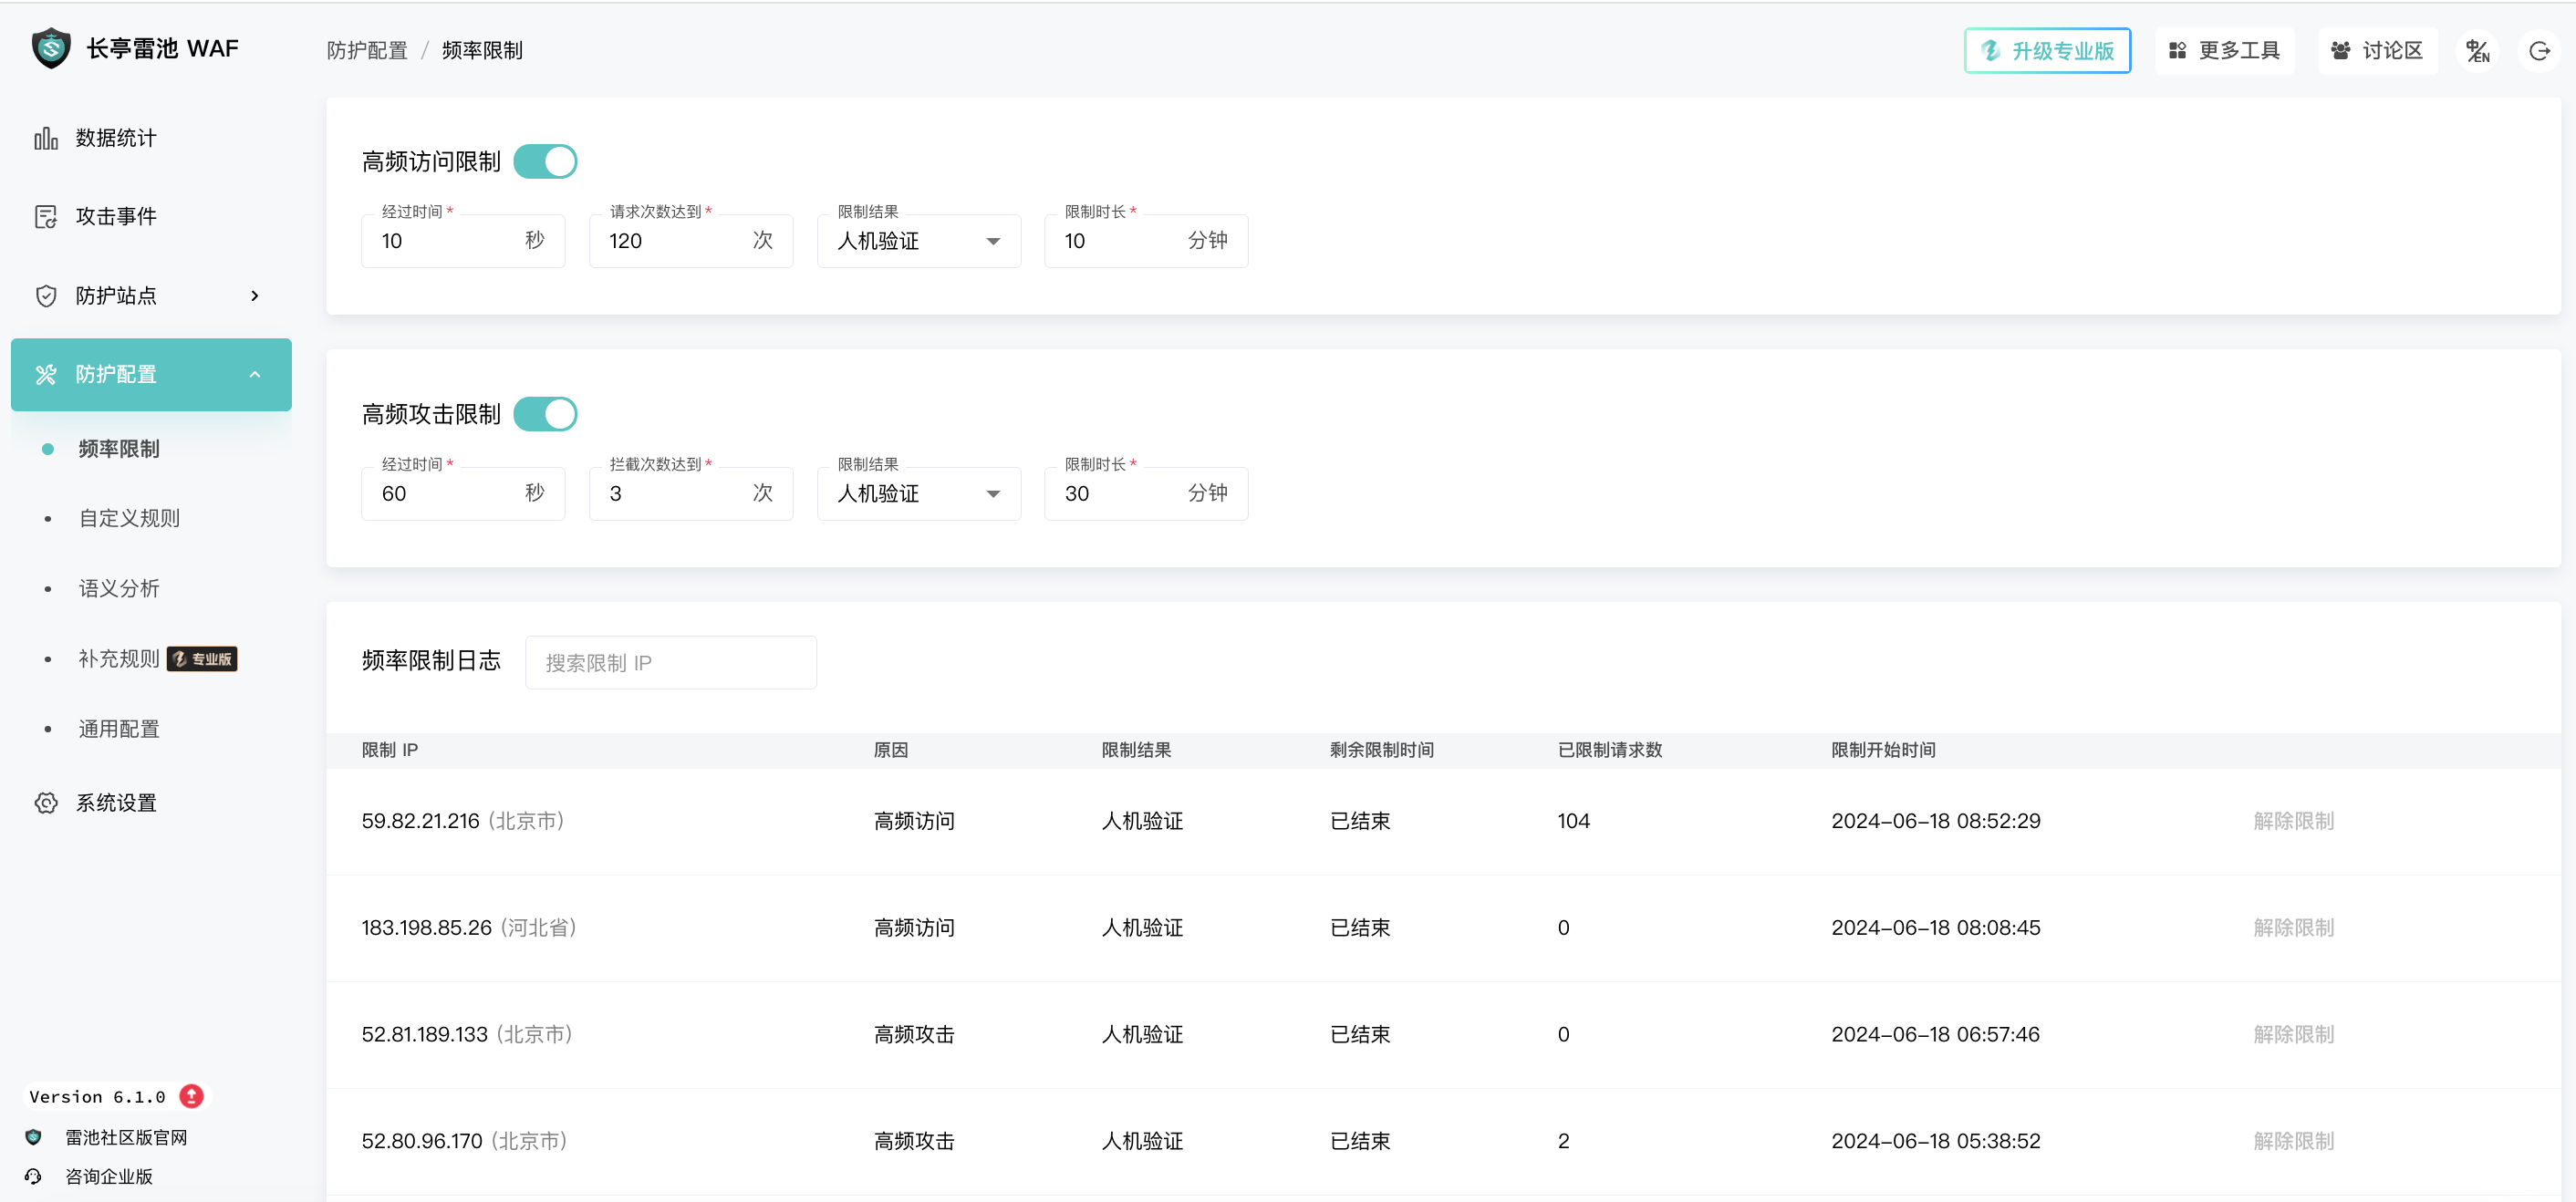The height and width of the screenshot is (1202, 2576).
Task: Open the 讨论区 button
Action: point(2377,51)
